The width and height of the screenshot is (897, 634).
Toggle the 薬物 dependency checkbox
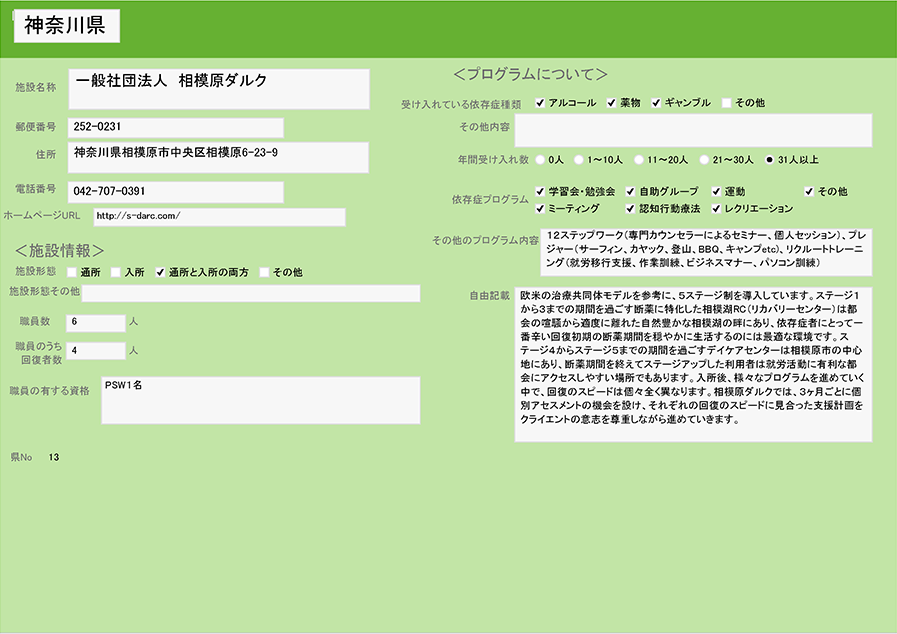(610, 103)
